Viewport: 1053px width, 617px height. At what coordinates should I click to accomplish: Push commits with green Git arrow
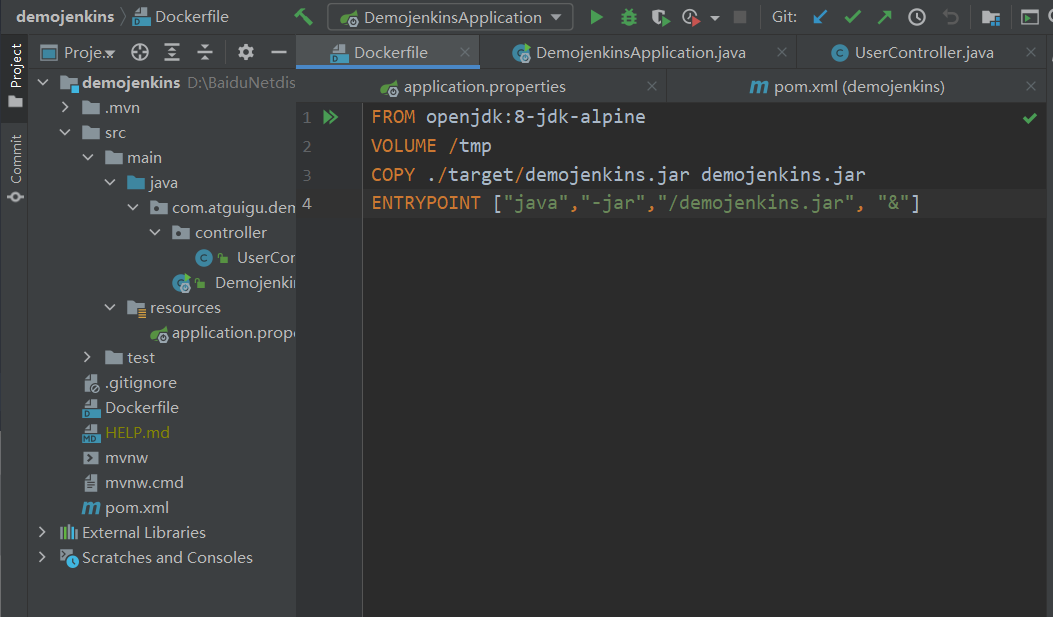click(884, 17)
